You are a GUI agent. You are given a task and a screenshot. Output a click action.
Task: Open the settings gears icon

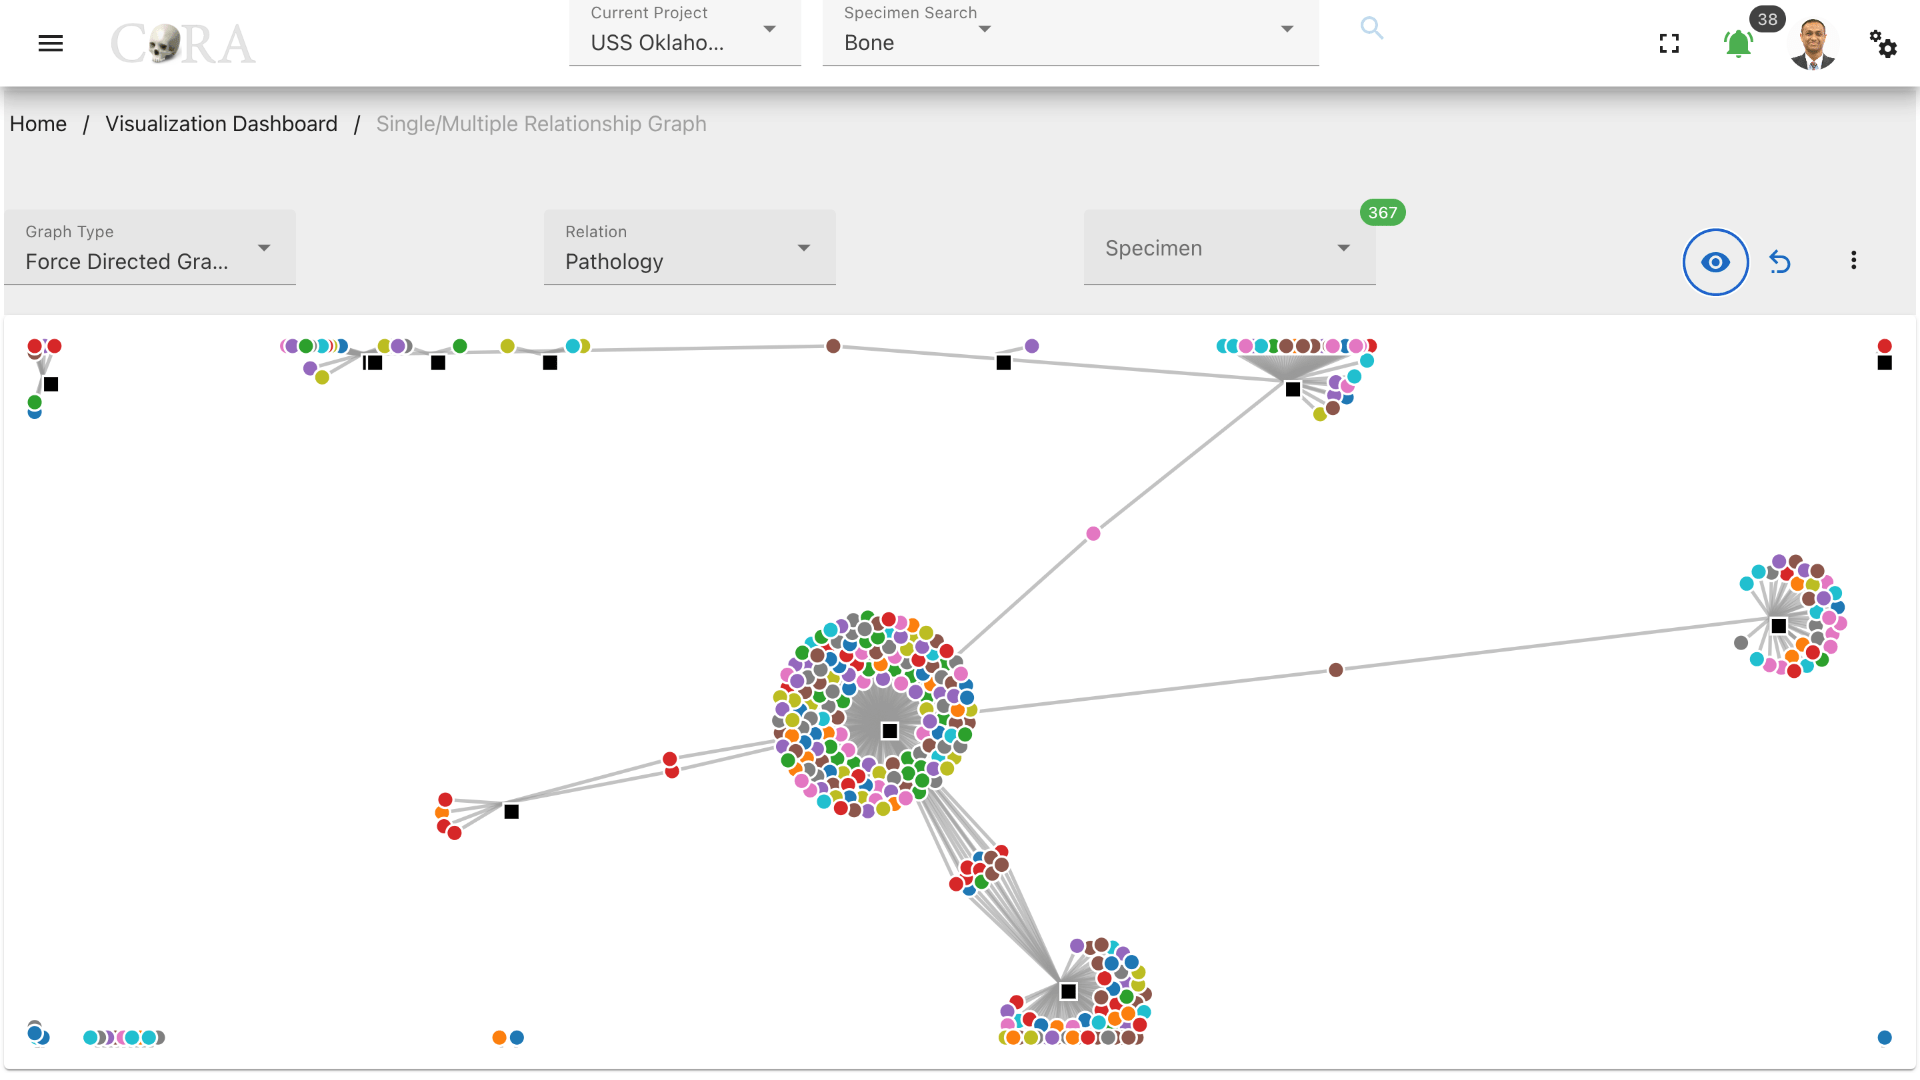click(x=1883, y=44)
